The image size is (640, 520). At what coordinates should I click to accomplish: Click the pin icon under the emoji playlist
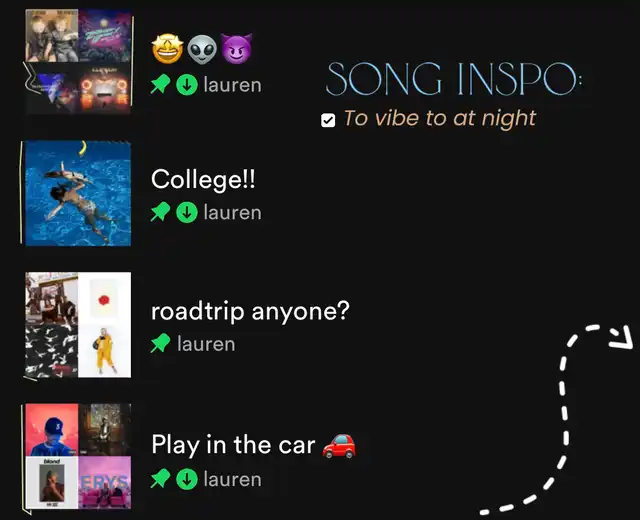click(160, 84)
